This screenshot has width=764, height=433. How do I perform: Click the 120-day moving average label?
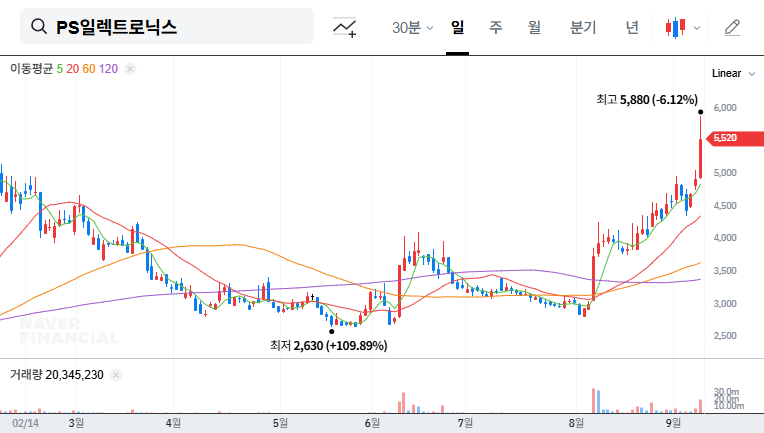(108, 69)
